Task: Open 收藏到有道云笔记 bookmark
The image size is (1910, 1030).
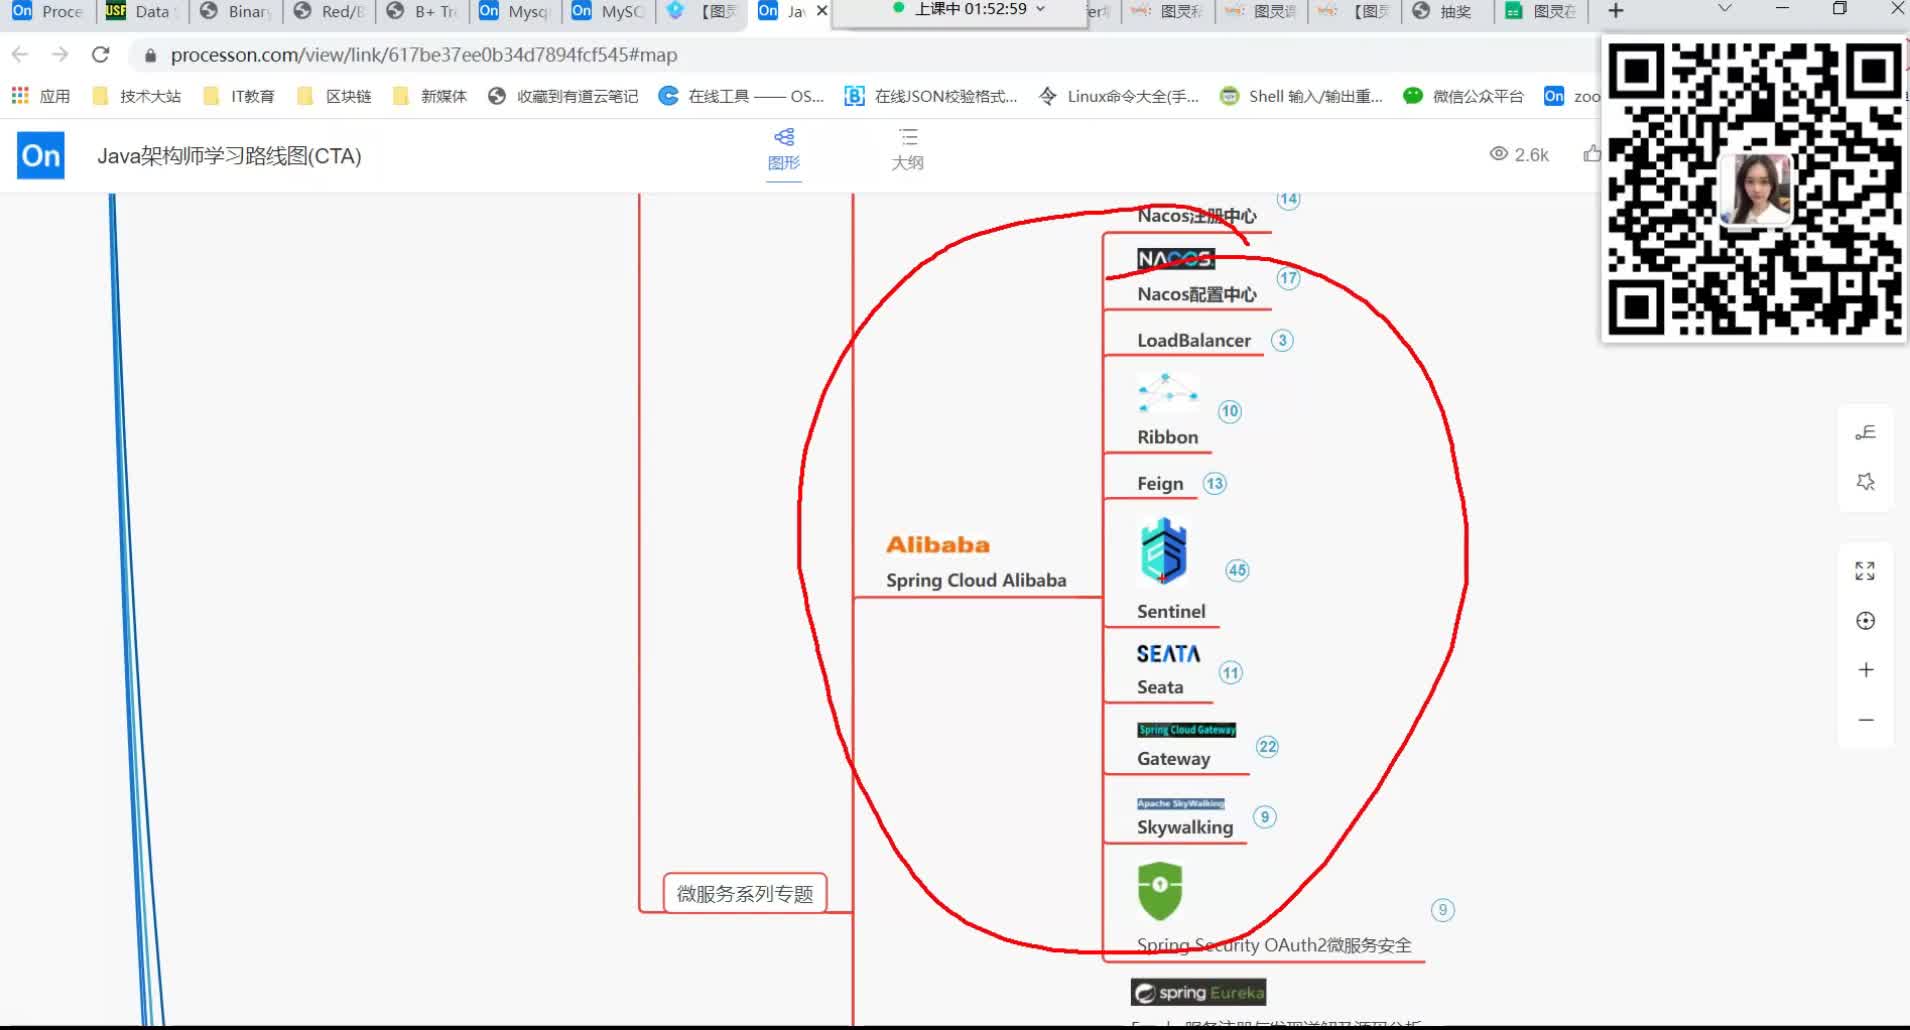Action: click(563, 96)
